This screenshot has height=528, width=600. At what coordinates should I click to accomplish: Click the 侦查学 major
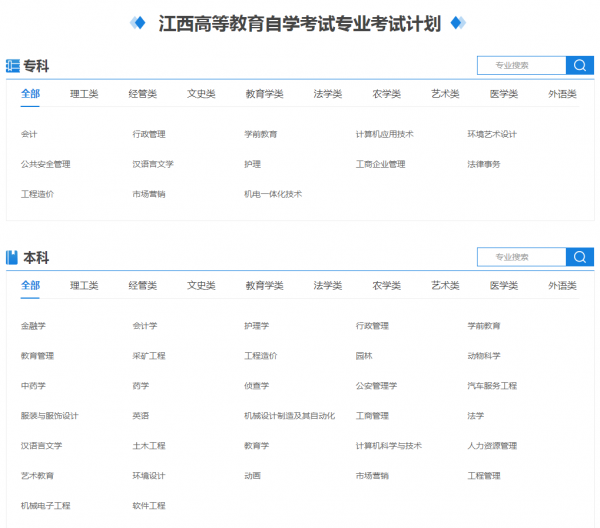(256, 386)
